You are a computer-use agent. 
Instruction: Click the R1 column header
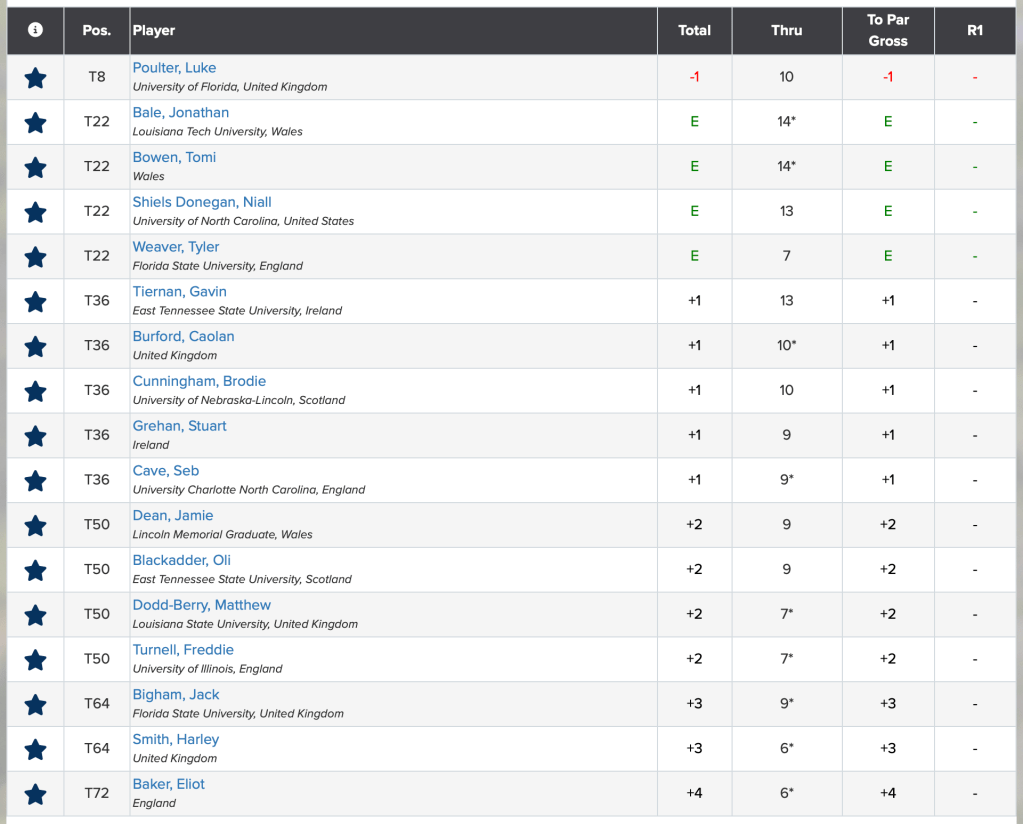click(x=975, y=30)
